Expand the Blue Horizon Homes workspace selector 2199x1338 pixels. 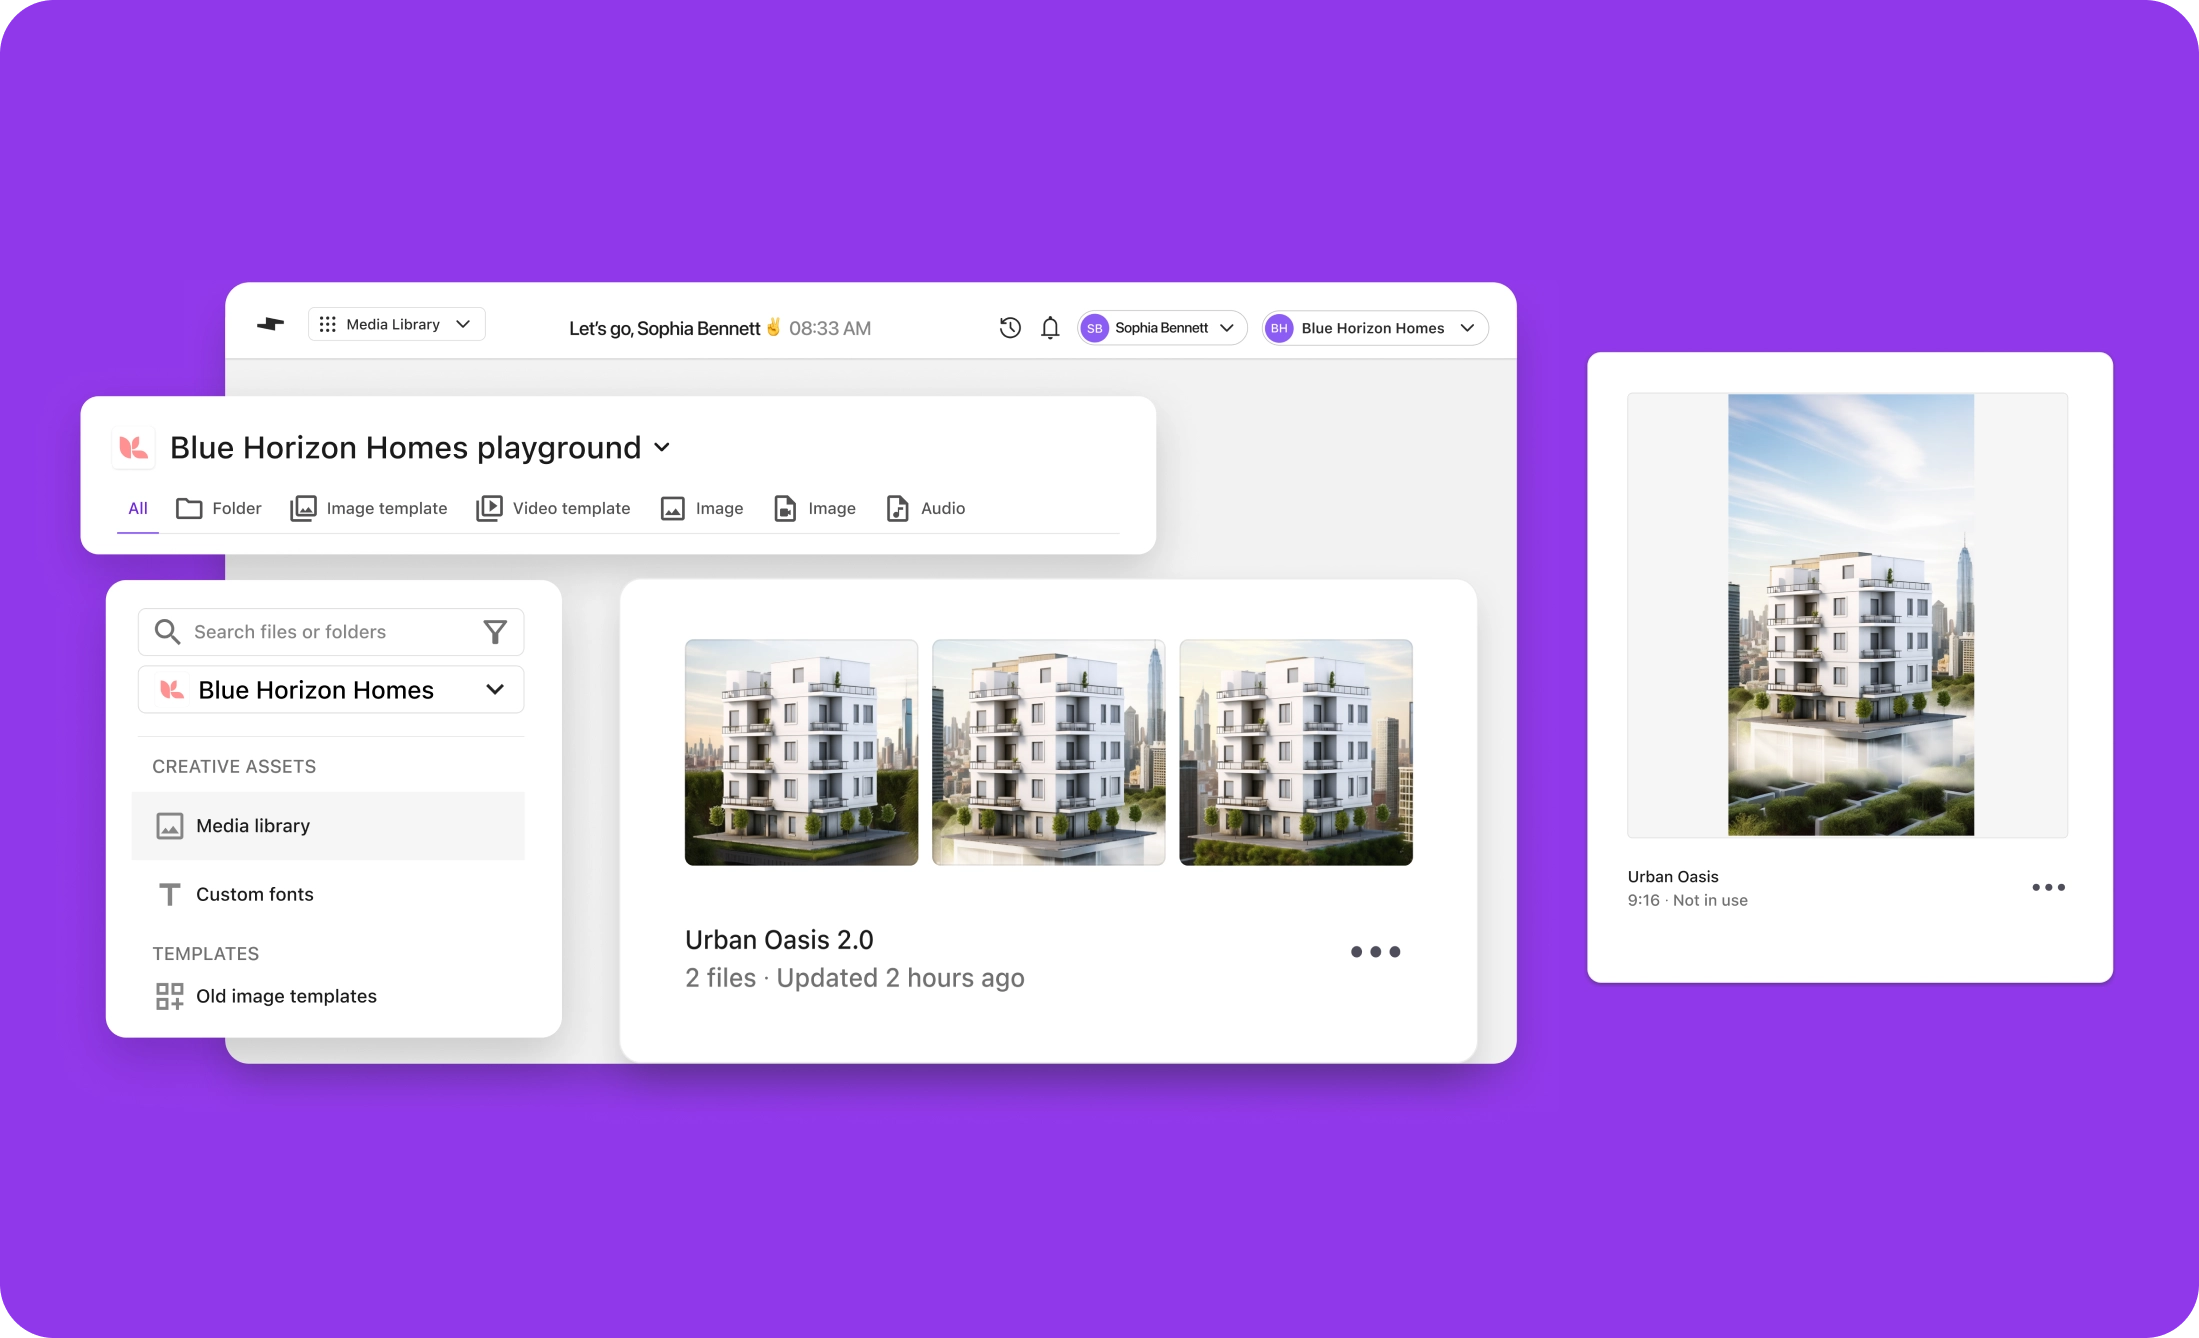tap(330, 689)
